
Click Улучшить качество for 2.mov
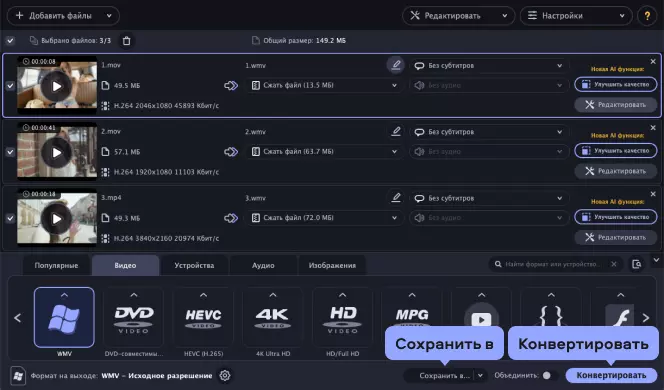click(616, 151)
